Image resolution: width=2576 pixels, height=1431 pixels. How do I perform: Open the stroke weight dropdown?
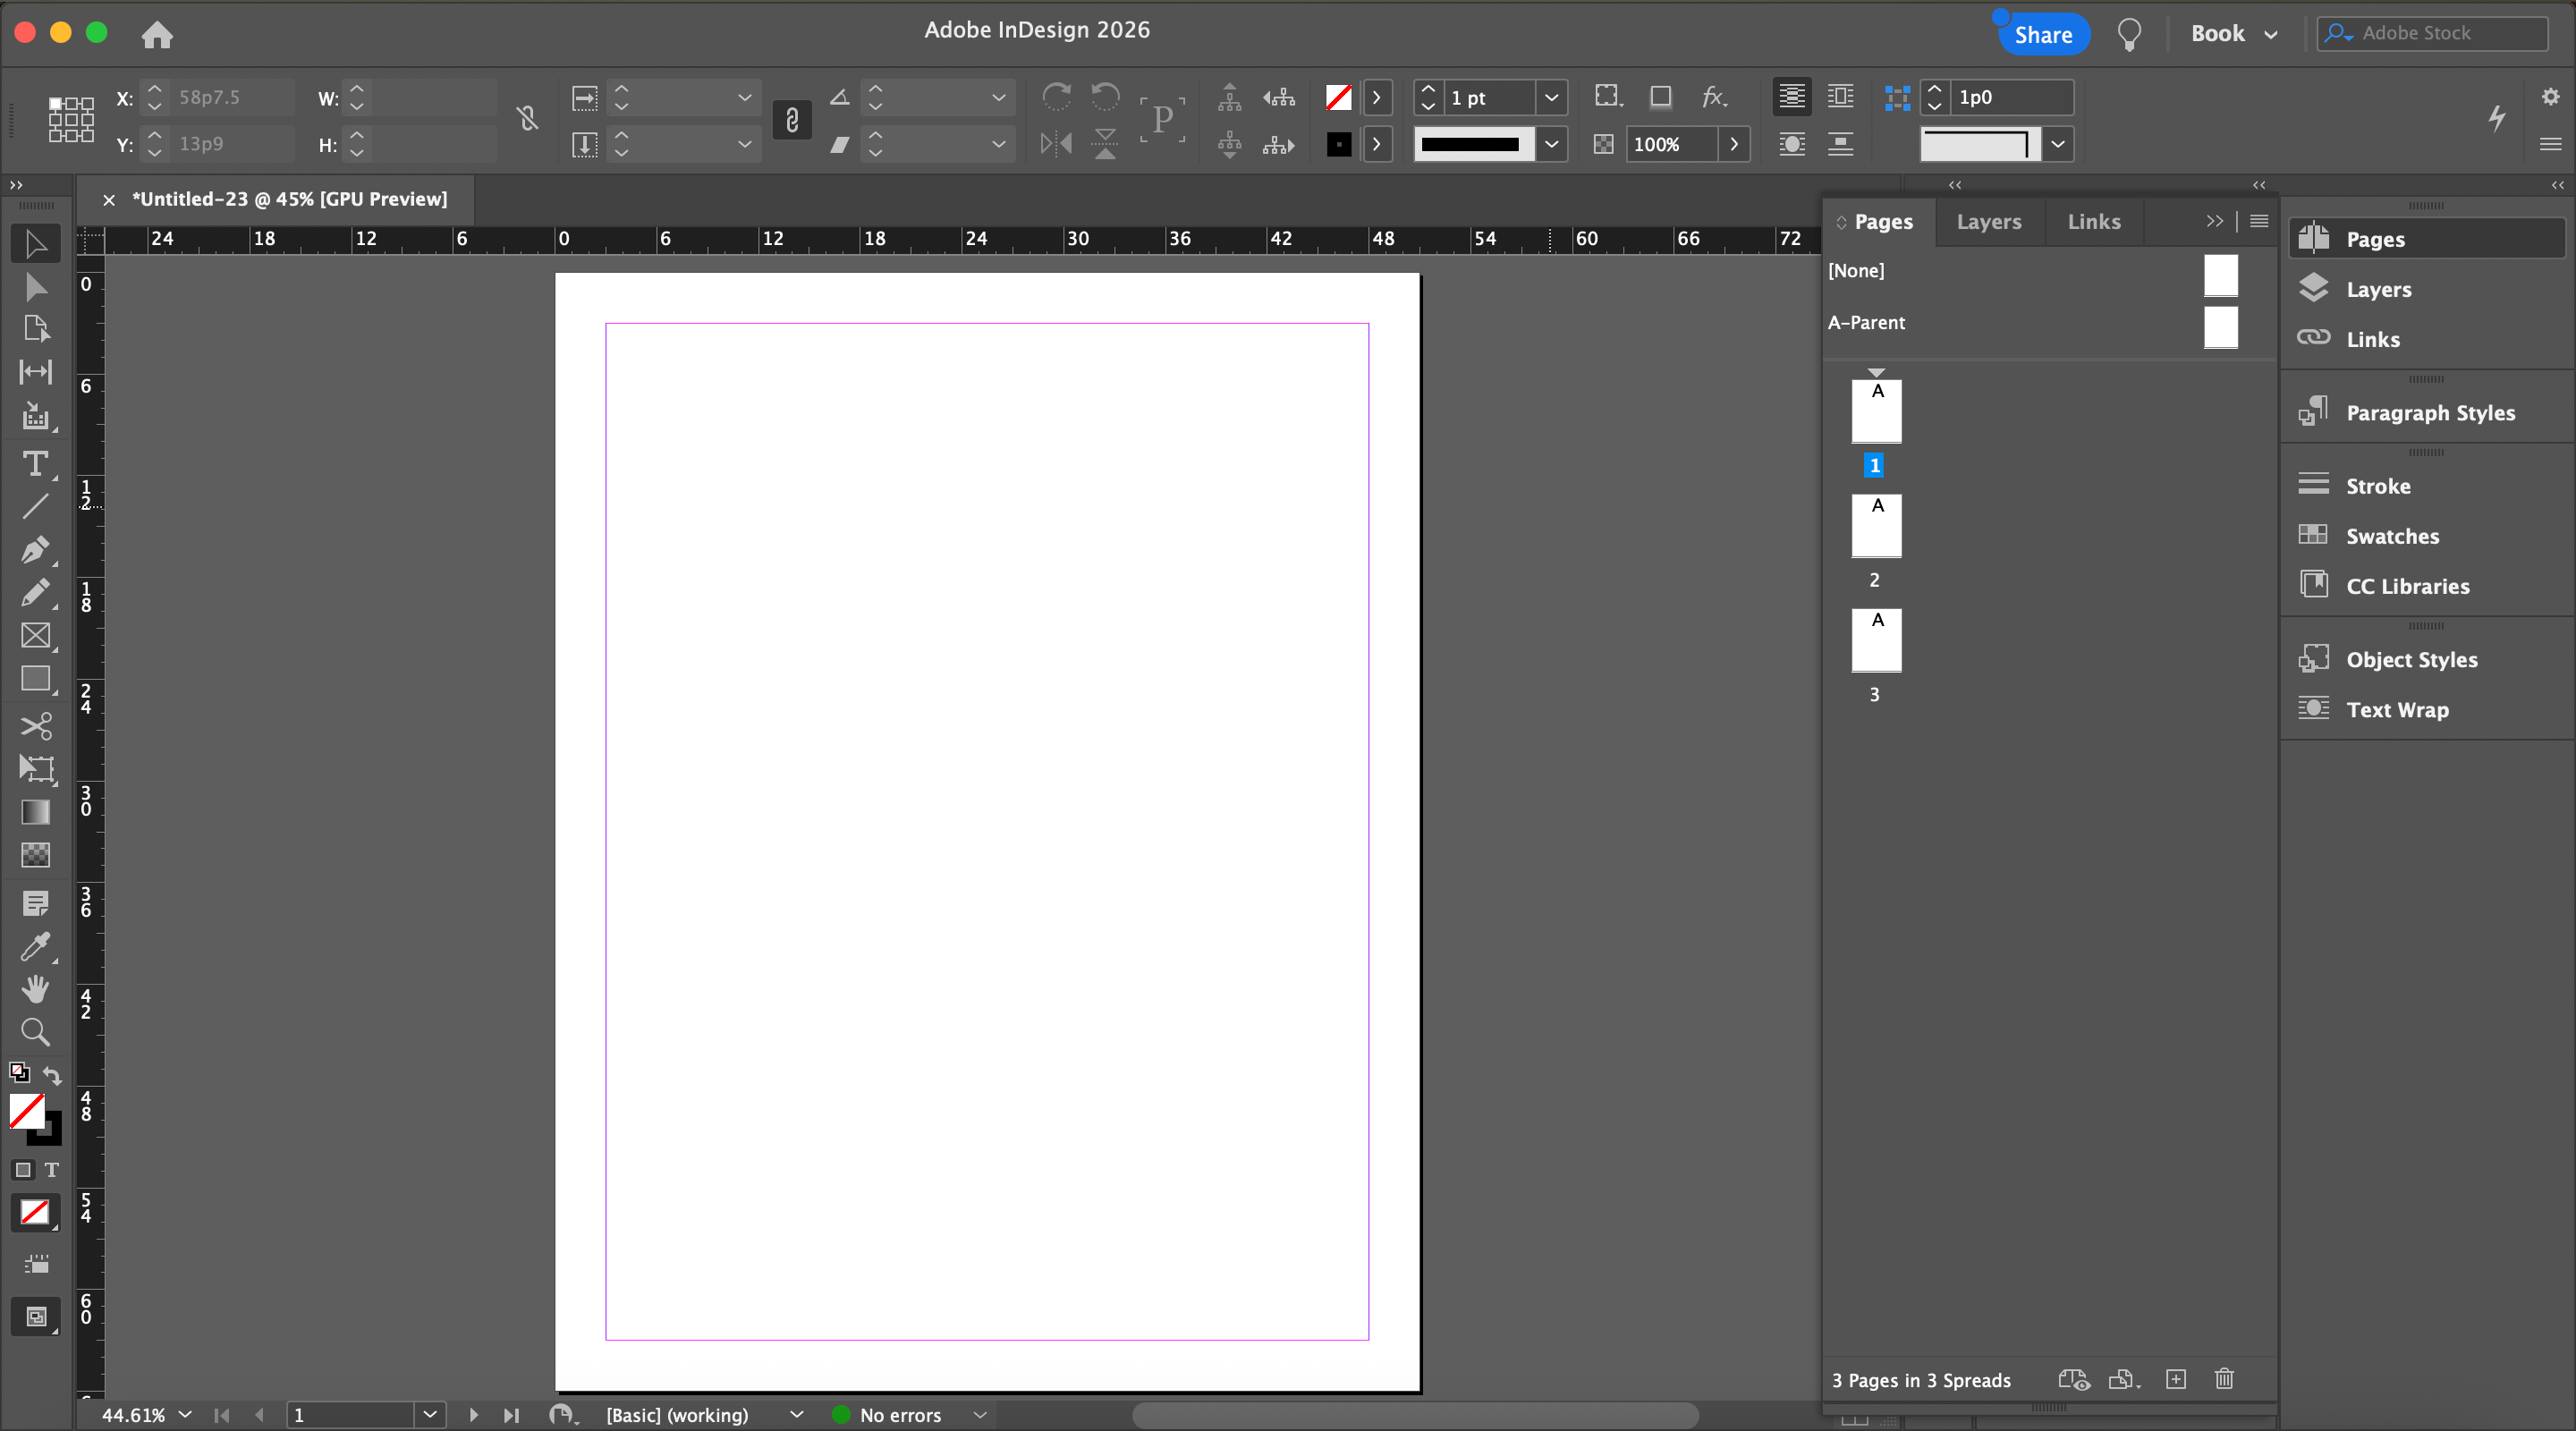1551,98
